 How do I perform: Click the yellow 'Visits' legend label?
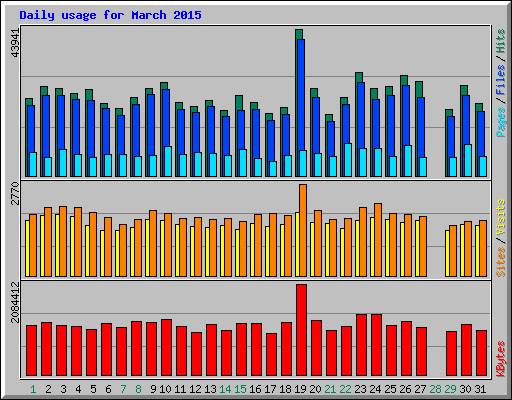(500, 217)
